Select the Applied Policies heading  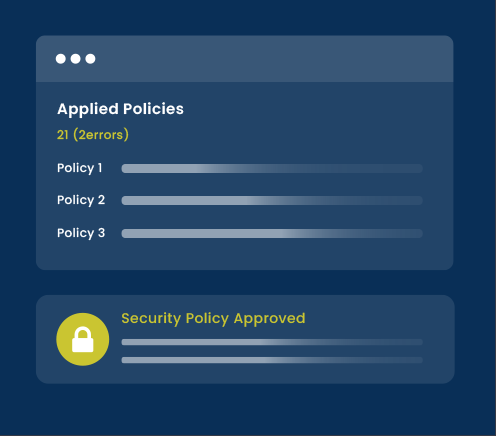point(120,109)
